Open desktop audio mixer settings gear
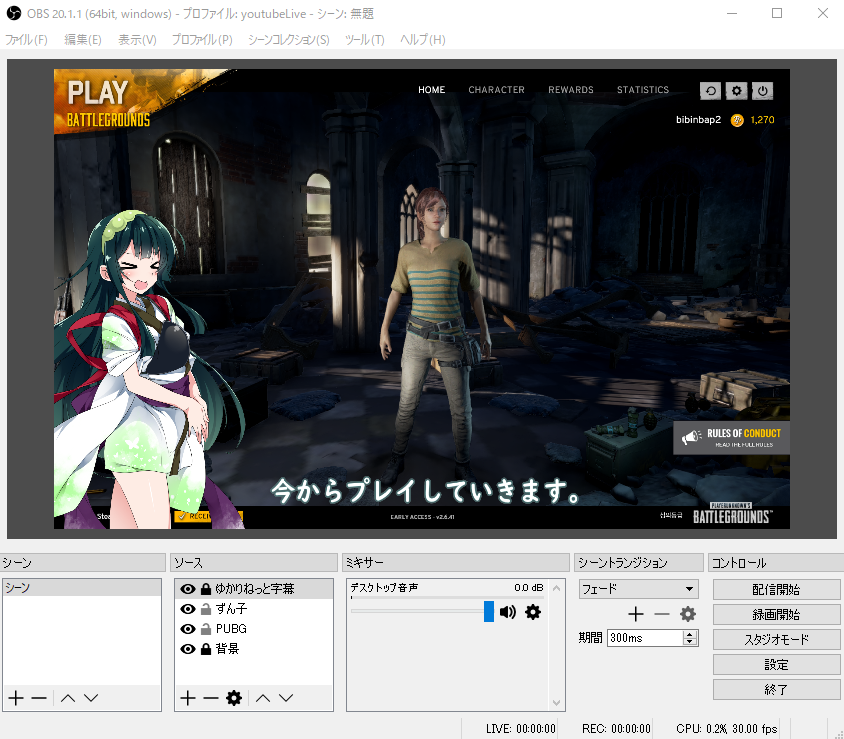The image size is (844, 739). (x=533, y=612)
